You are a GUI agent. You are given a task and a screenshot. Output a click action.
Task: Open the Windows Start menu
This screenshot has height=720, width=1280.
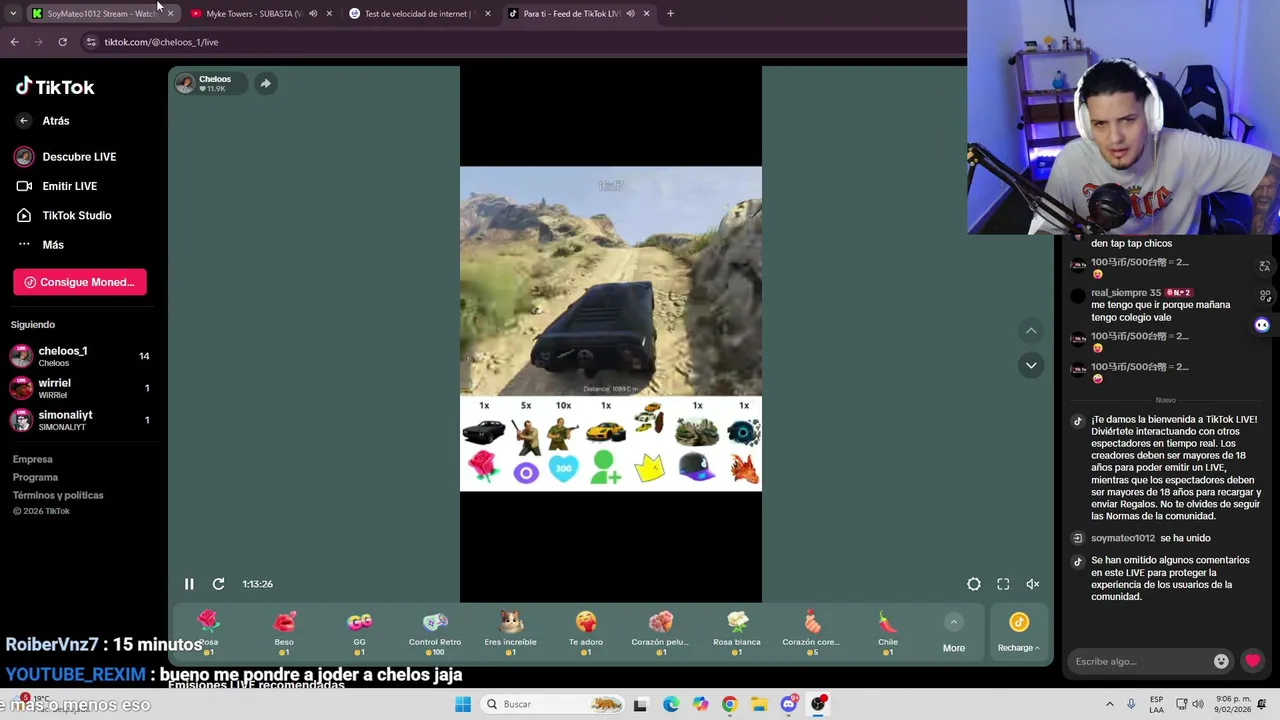[x=462, y=704]
